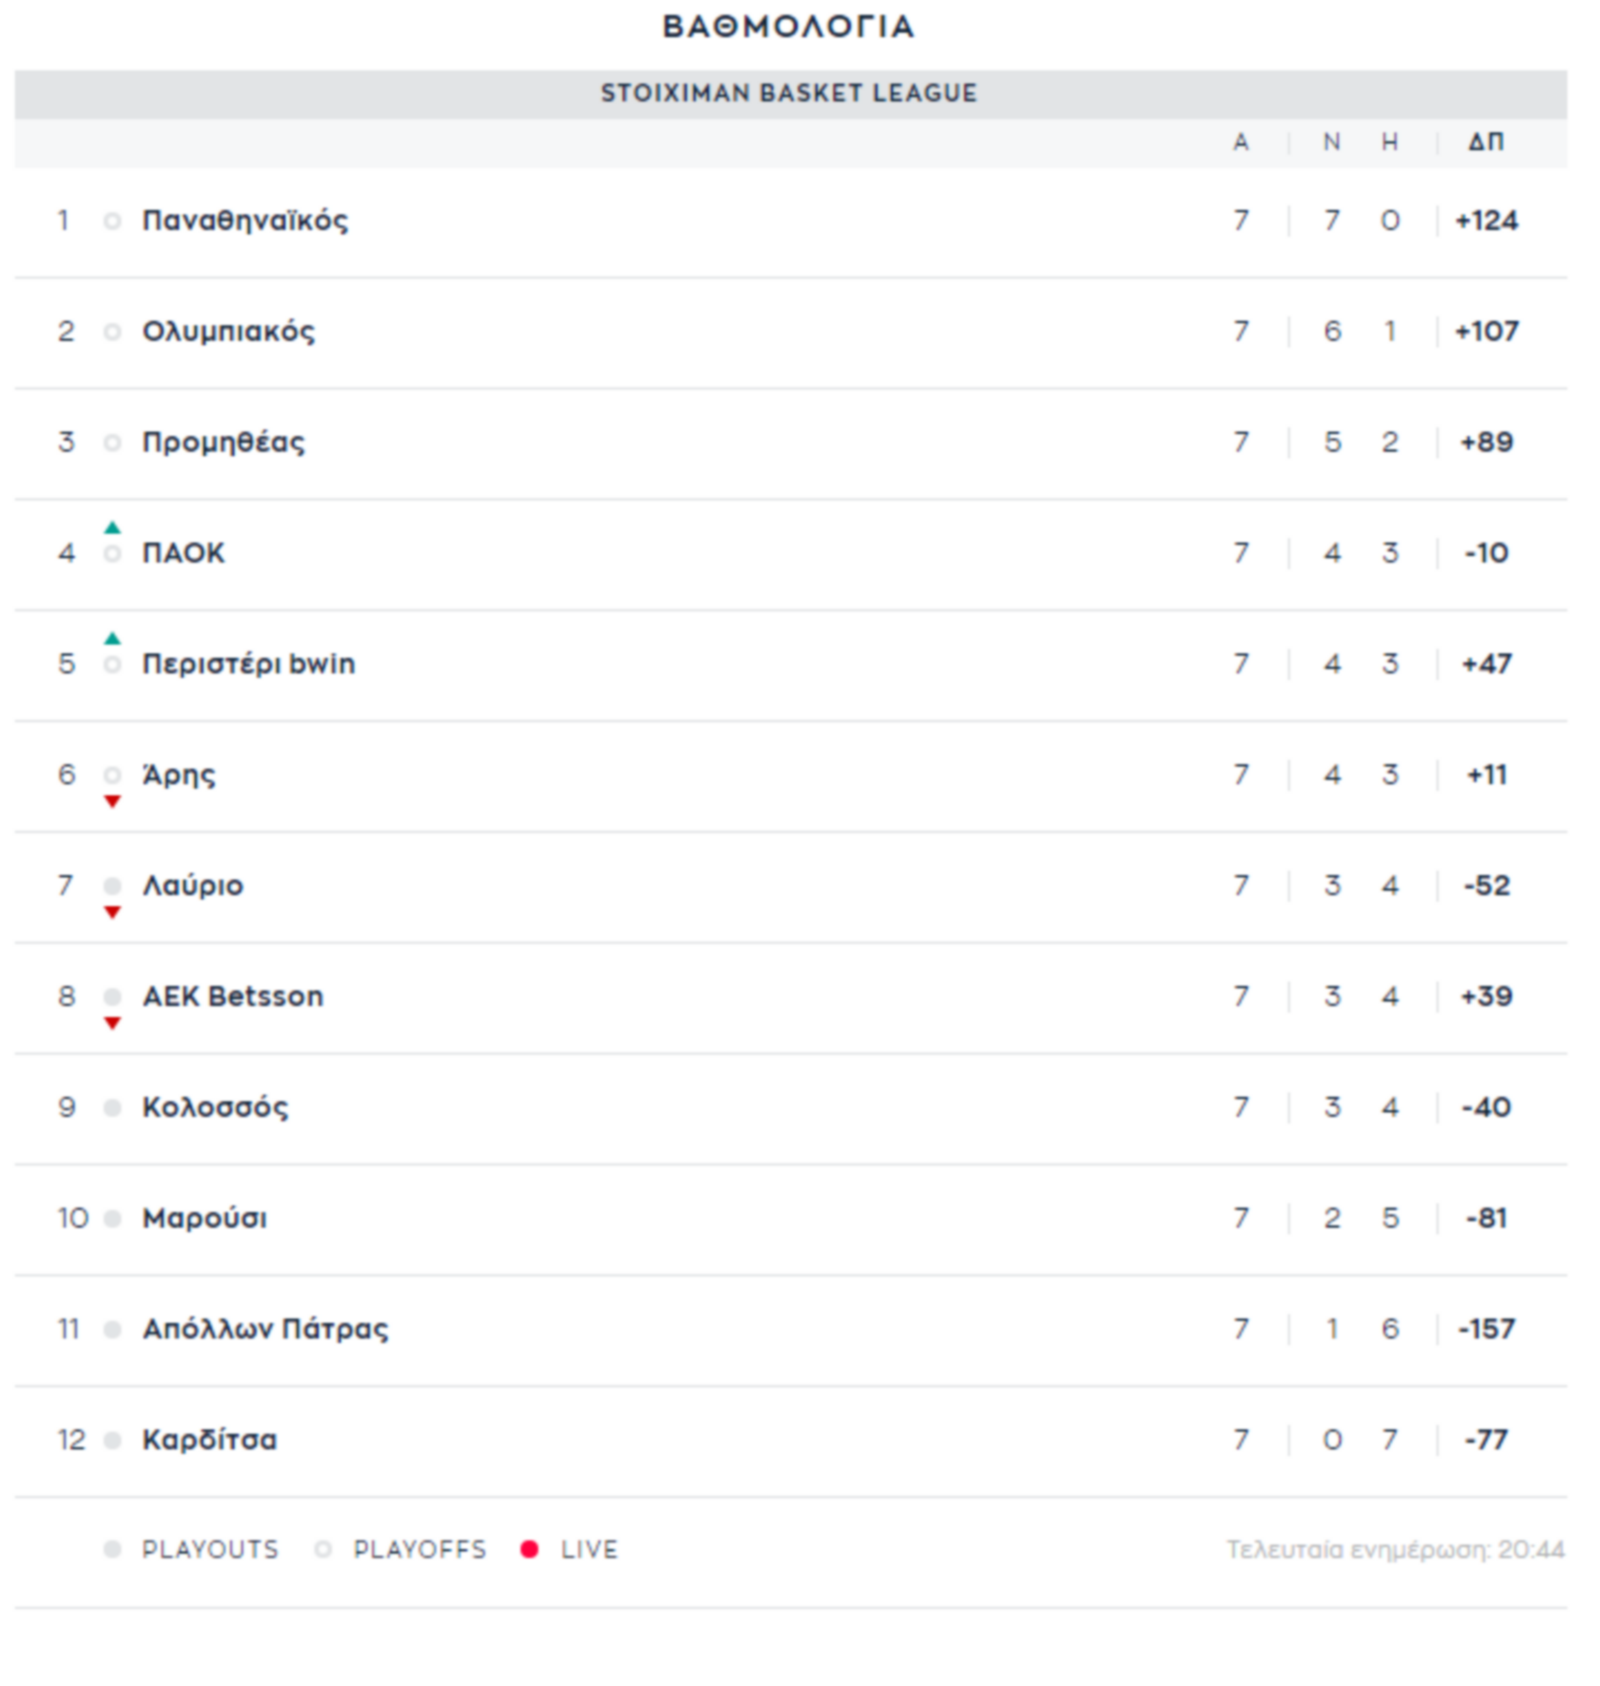Open the Προμηθέας team link

(x=223, y=442)
